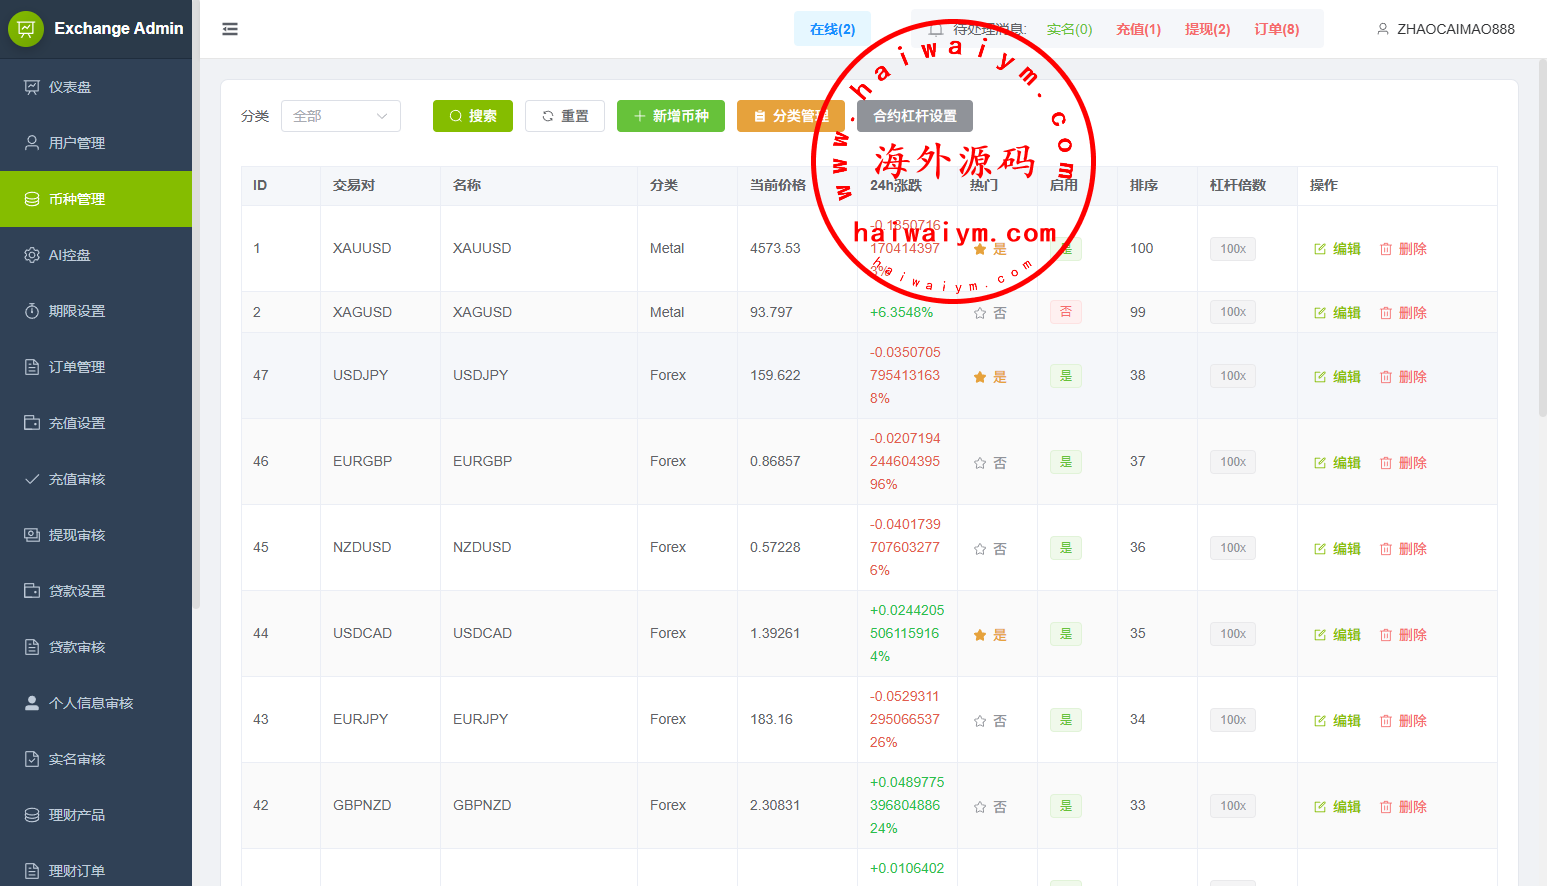The height and width of the screenshot is (886, 1547).
Task: Click the 新增币种 add currency button
Action: click(670, 116)
